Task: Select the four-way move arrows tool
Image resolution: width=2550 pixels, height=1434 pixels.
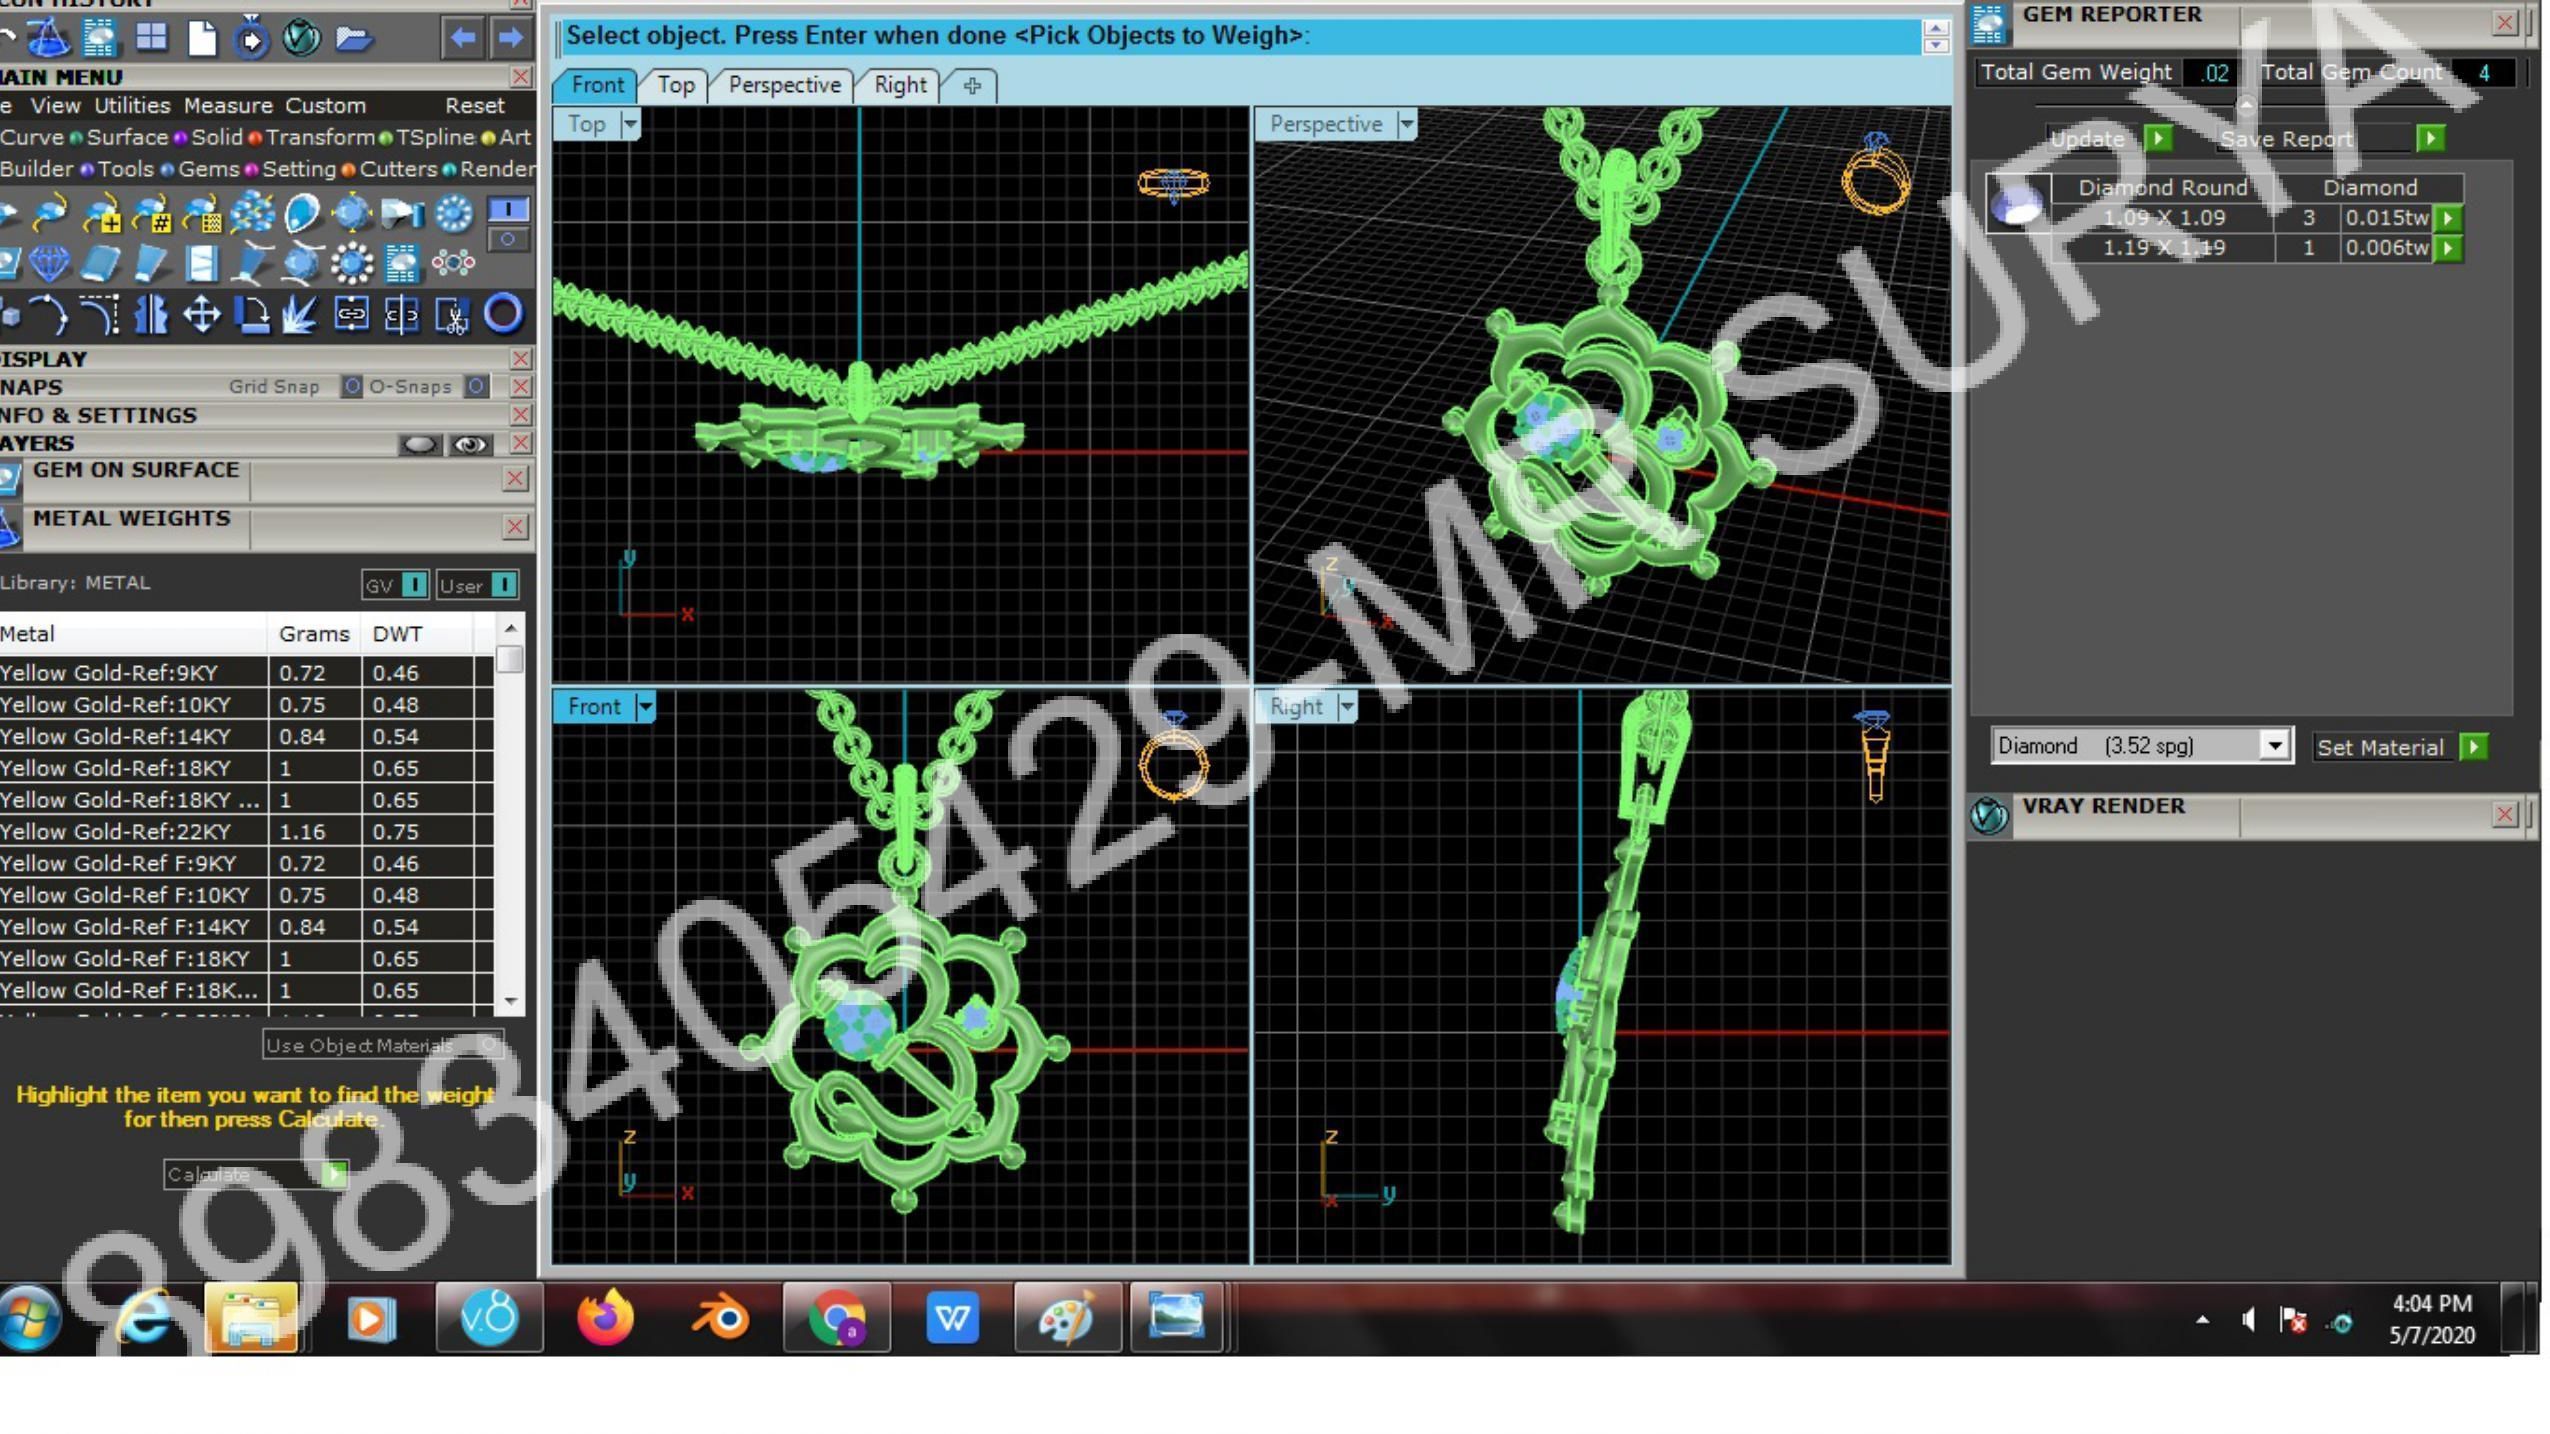Action: click(x=202, y=315)
